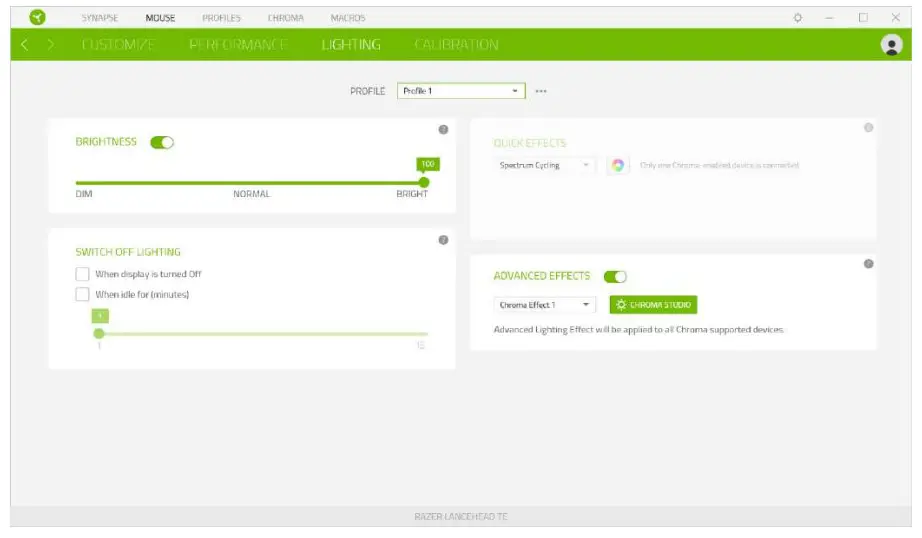Screen dimensions: 922x538
Task: Check 'When display is turned Off'
Action: point(82,274)
